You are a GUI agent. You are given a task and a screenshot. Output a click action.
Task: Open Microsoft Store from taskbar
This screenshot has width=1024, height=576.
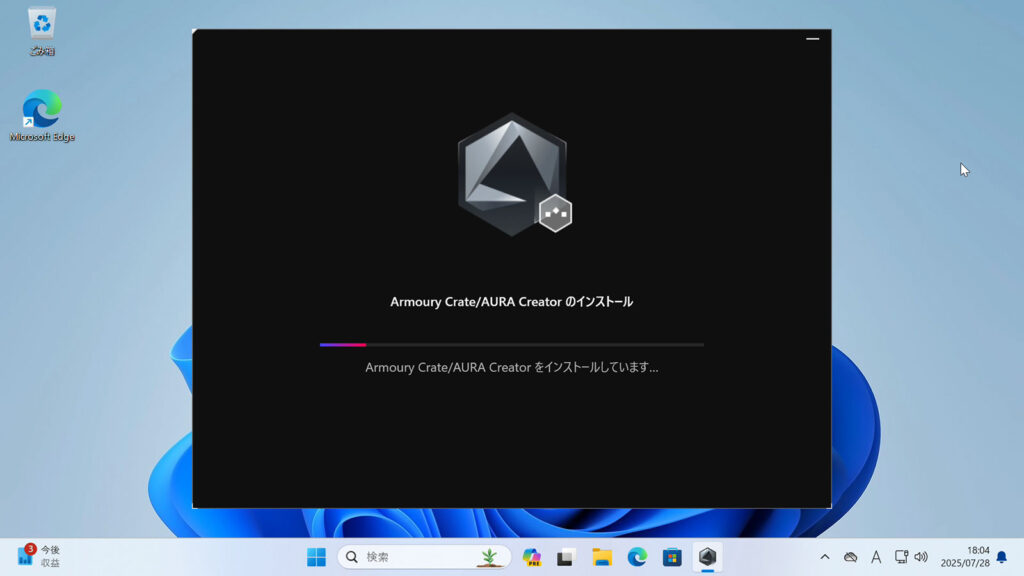pyautogui.click(x=672, y=557)
